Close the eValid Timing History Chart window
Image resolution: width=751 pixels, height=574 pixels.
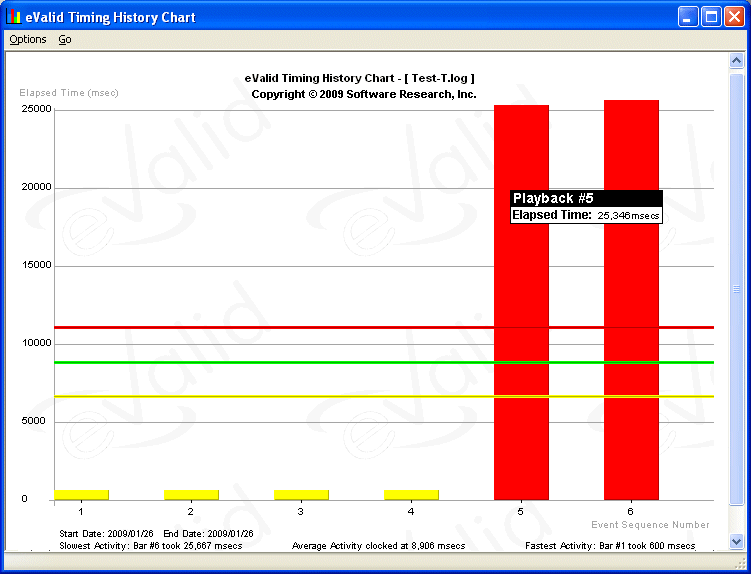734,17
